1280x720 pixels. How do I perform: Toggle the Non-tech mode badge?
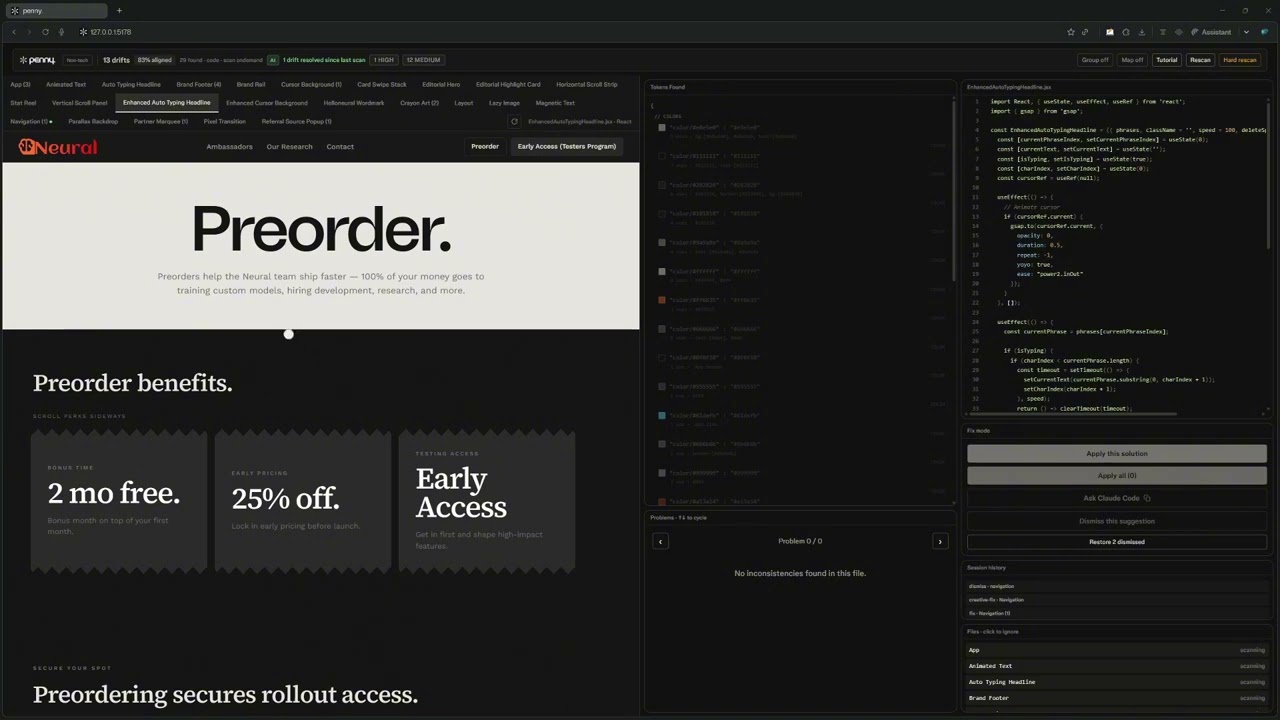tap(78, 60)
